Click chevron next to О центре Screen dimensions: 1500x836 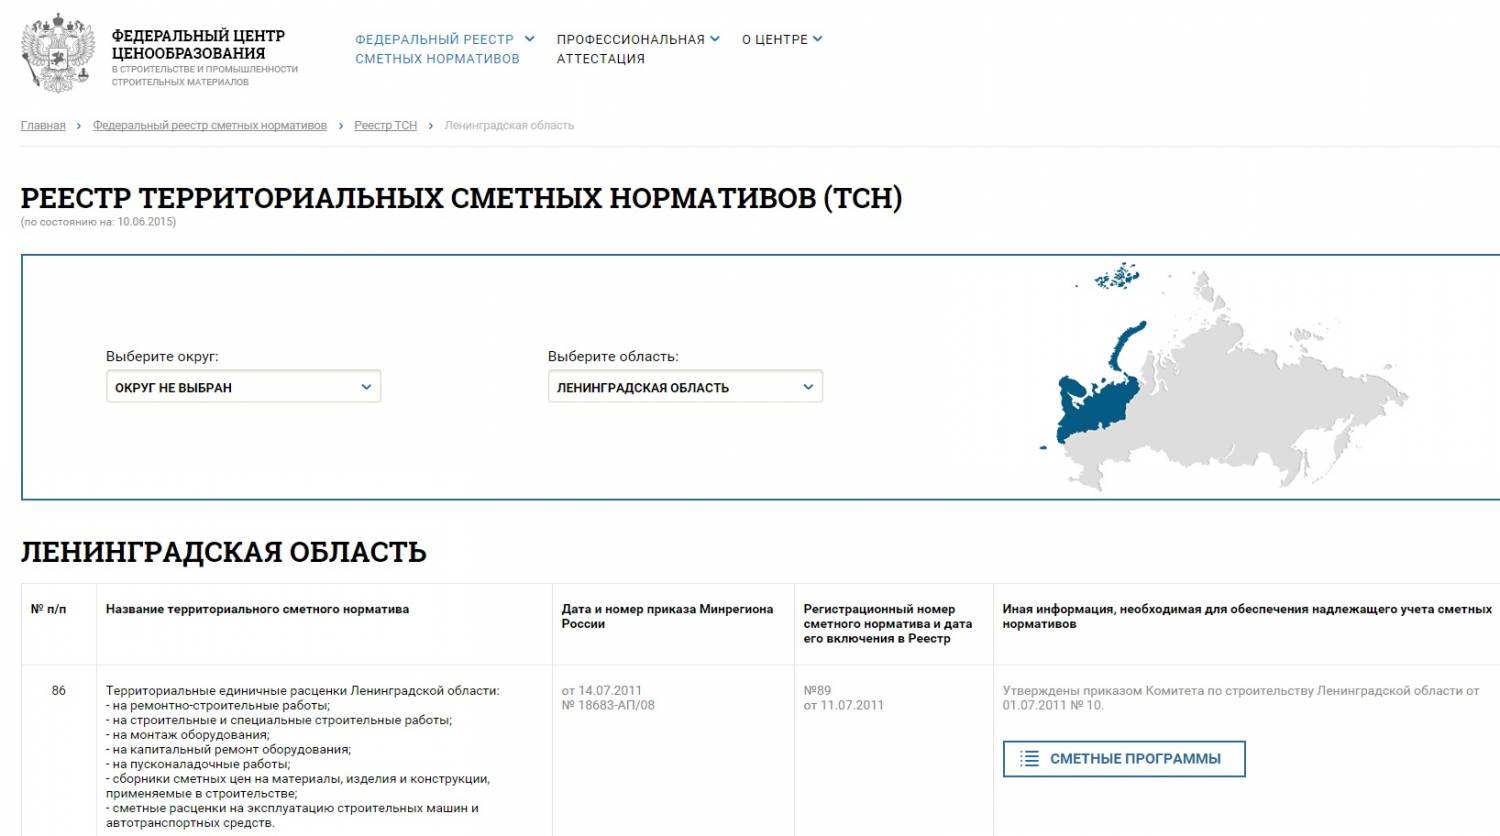817,39
